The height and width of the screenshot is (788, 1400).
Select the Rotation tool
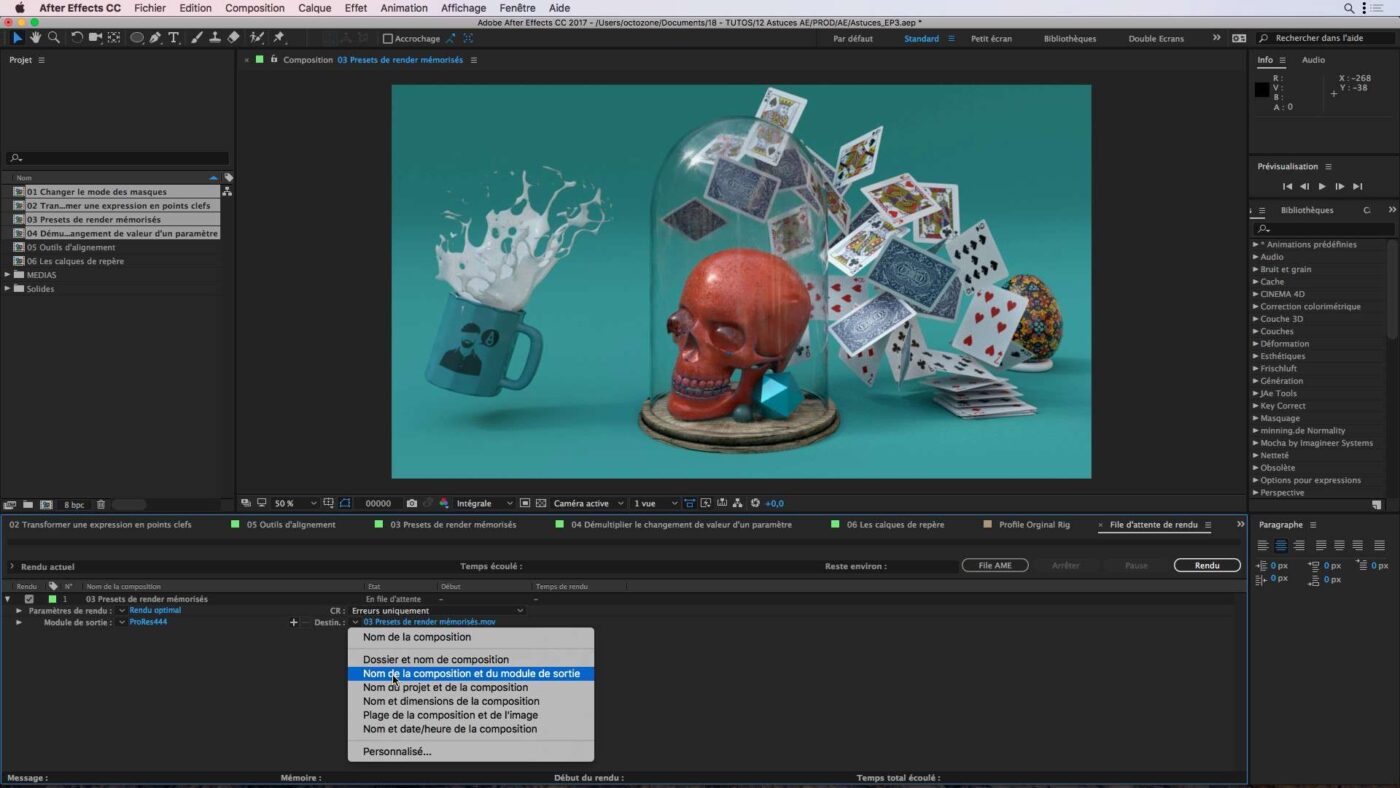pos(77,38)
